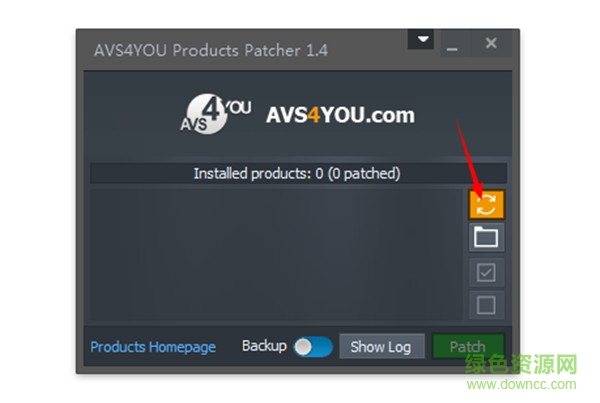The height and width of the screenshot is (403, 600).
Task: Open the Products Homepage link
Action: point(153,347)
